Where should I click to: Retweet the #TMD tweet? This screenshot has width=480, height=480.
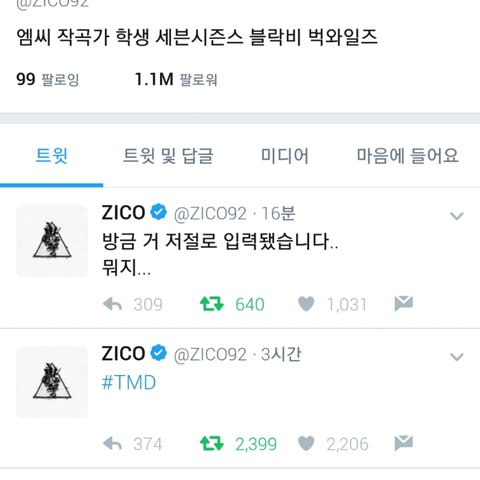tap(212, 444)
